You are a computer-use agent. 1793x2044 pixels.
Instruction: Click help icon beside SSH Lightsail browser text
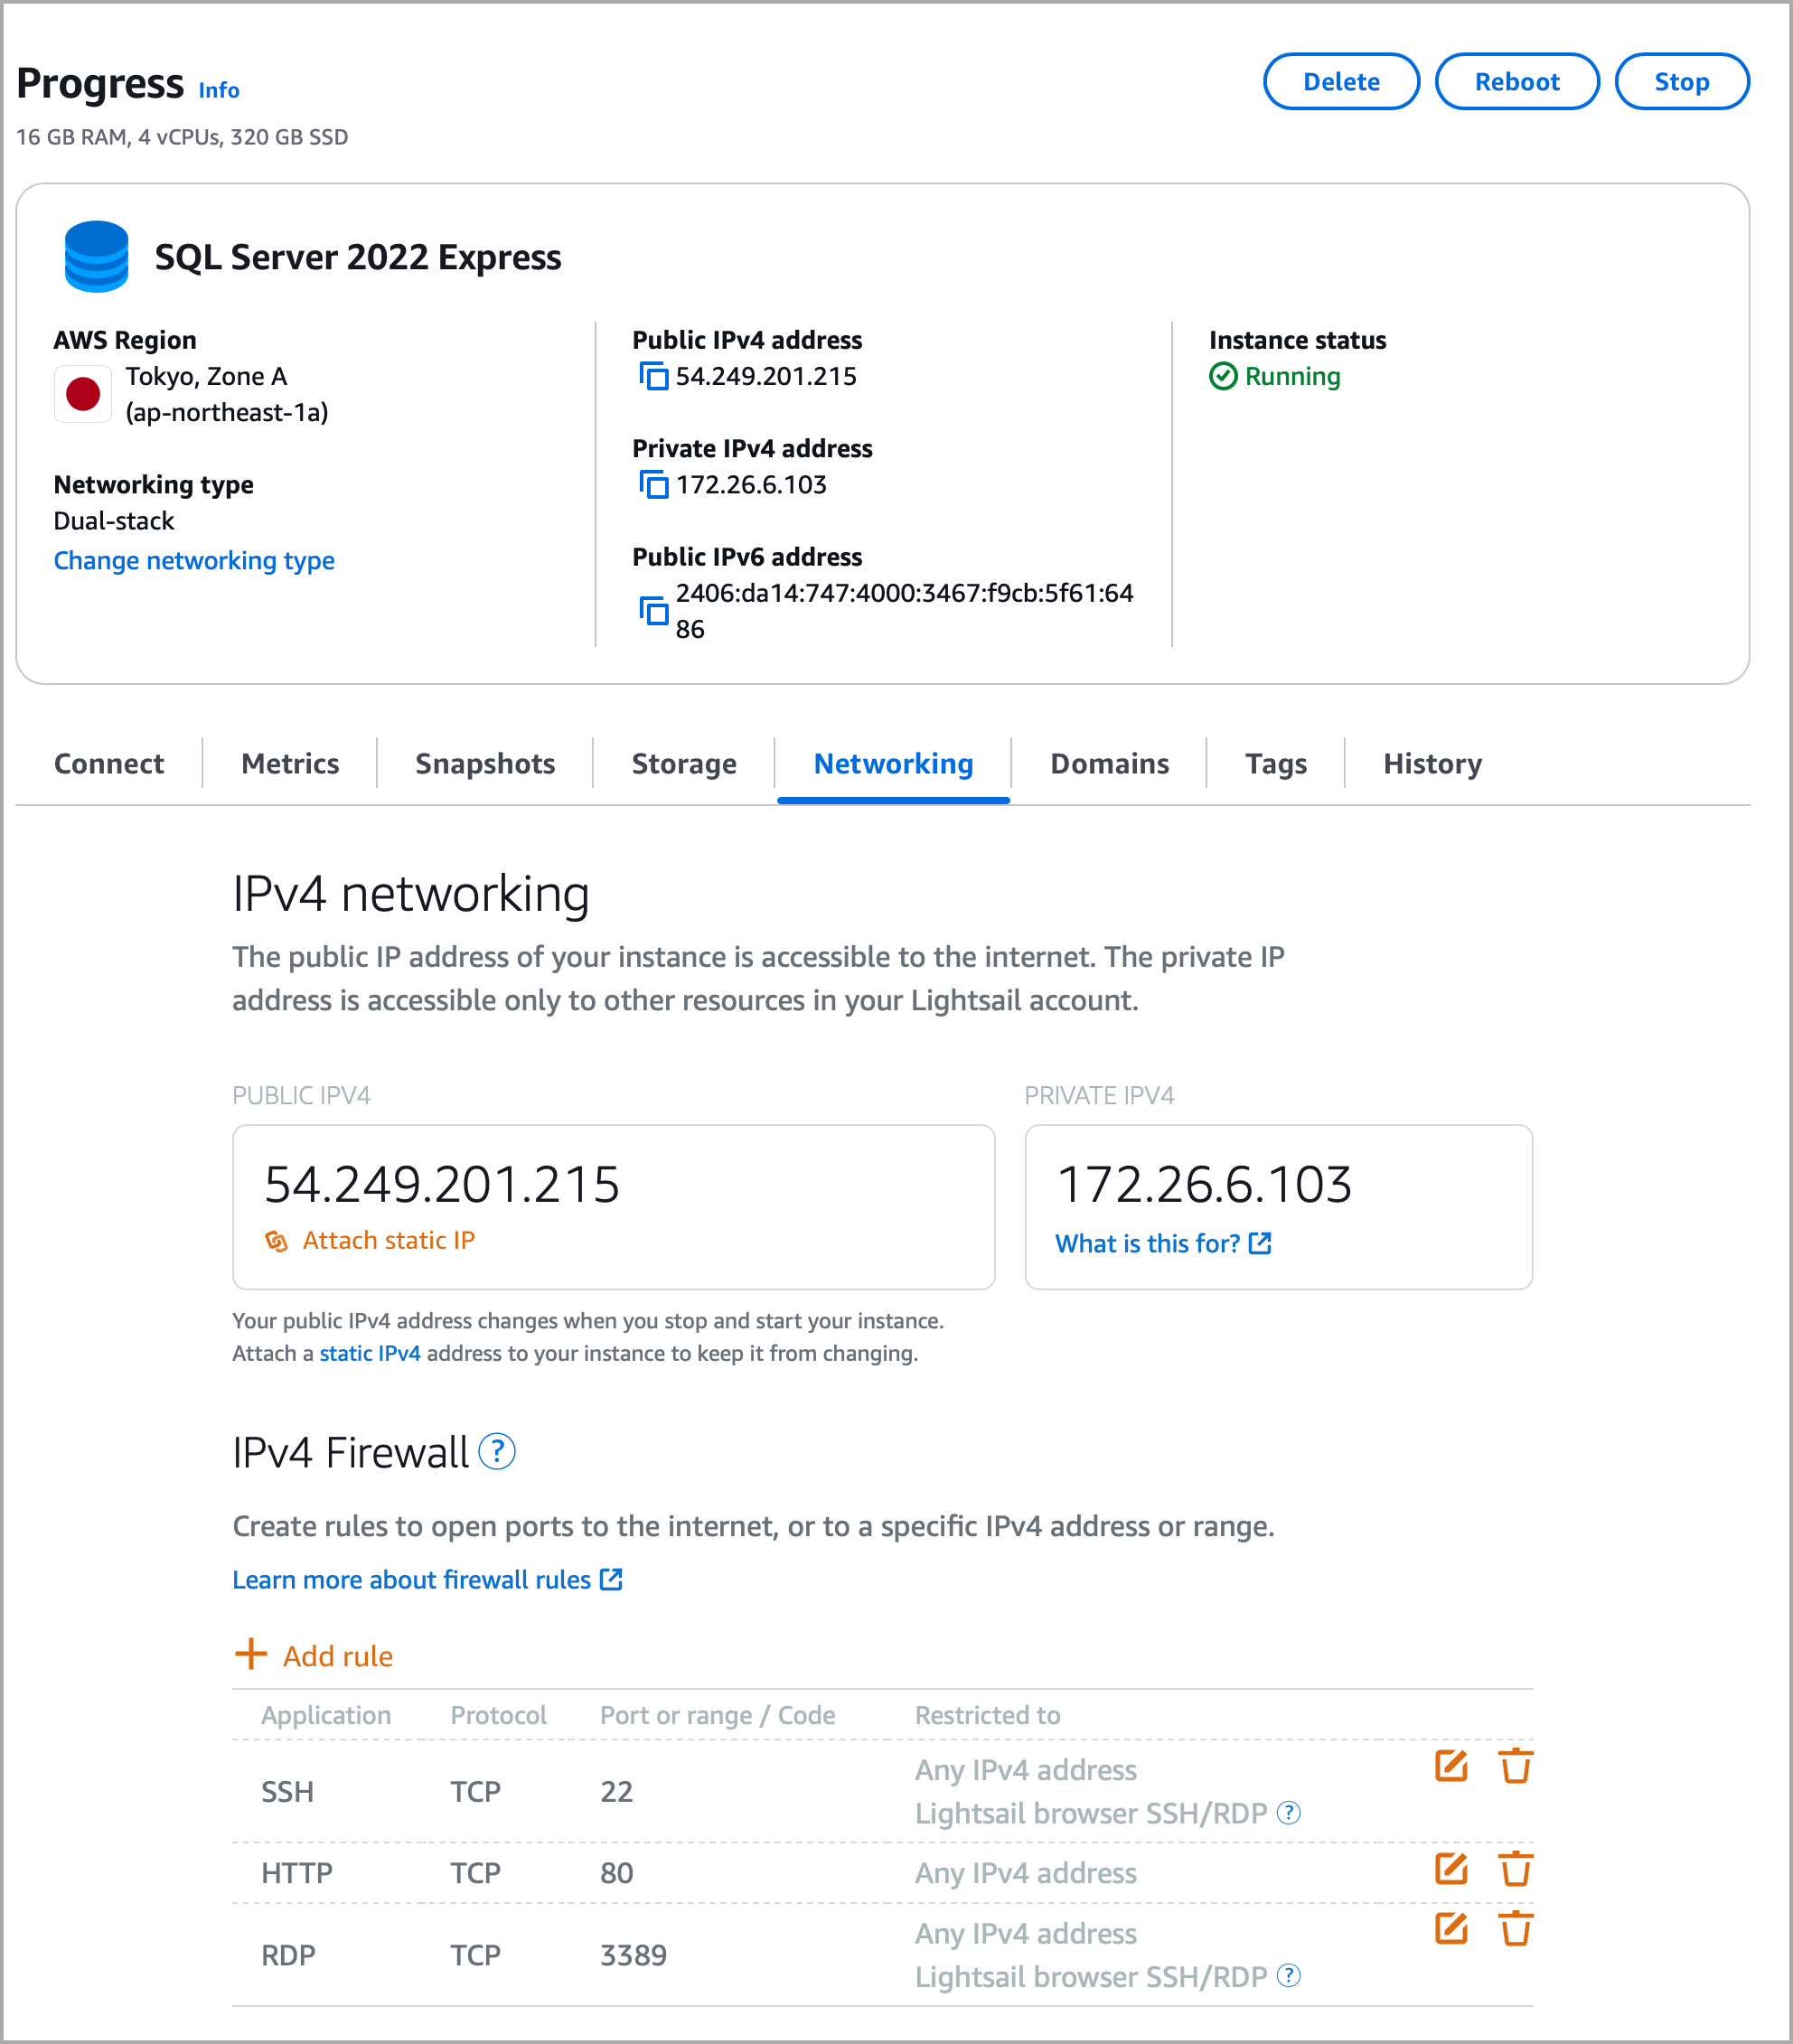(x=1289, y=1812)
